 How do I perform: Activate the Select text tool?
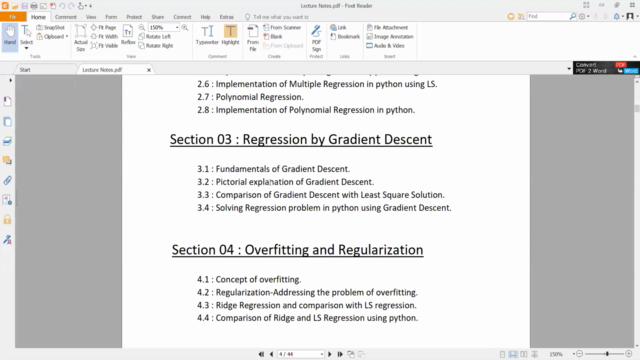26,36
